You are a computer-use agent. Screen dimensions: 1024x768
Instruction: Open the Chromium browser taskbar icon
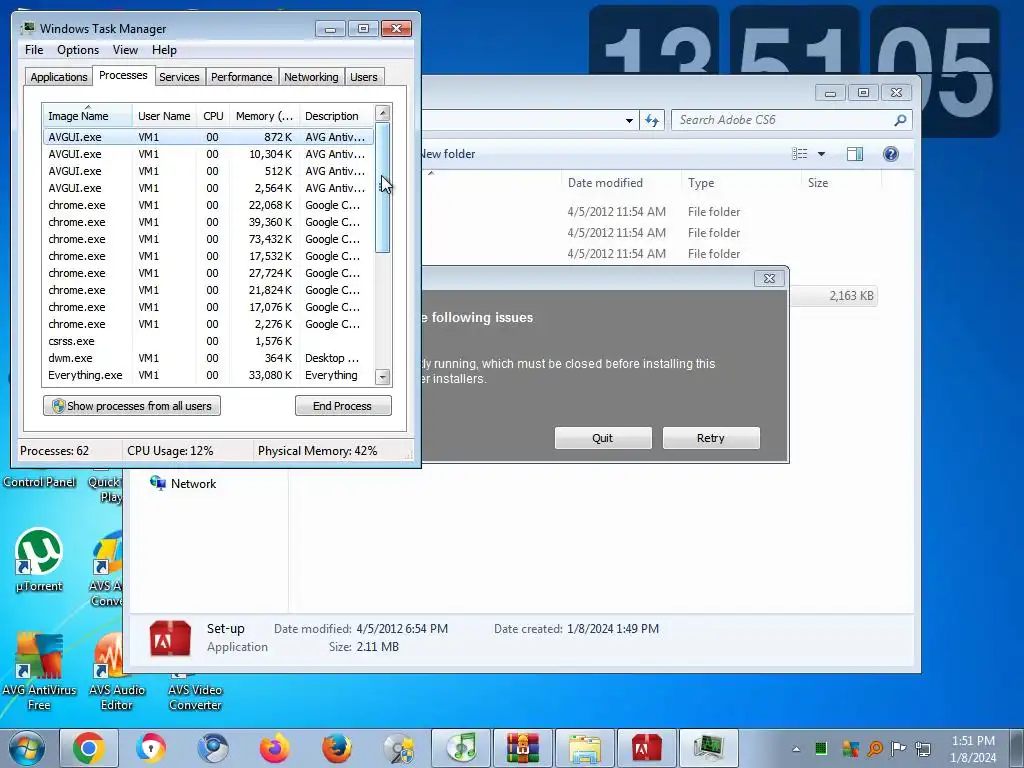[213, 748]
